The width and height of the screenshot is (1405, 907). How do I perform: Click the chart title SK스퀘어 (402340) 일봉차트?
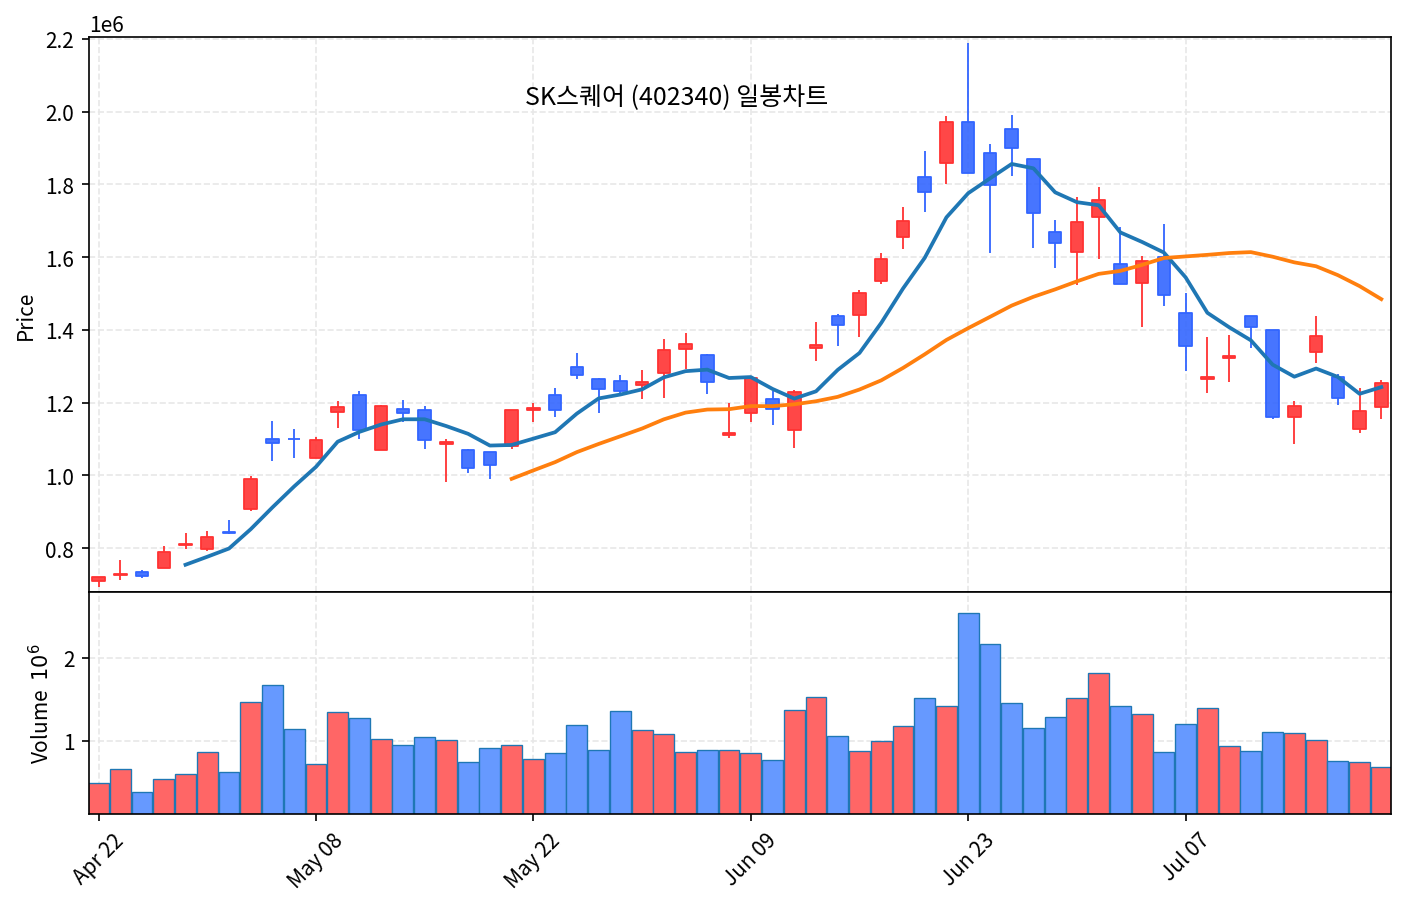pyautogui.click(x=676, y=96)
